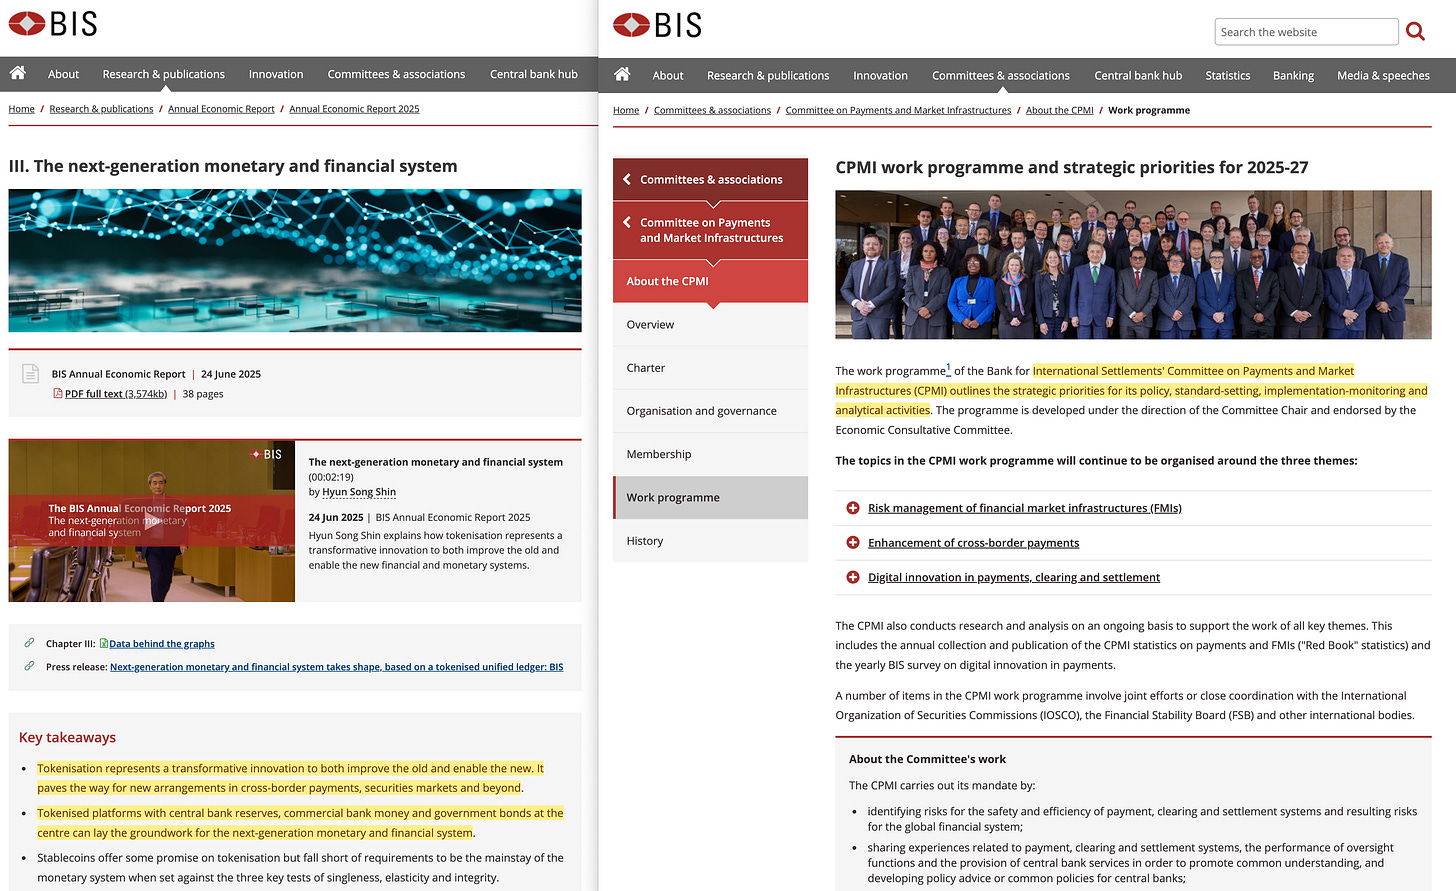Open Innovation in left page navbar
This screenshot has height=891, width=1456.
tap(276, 74)
